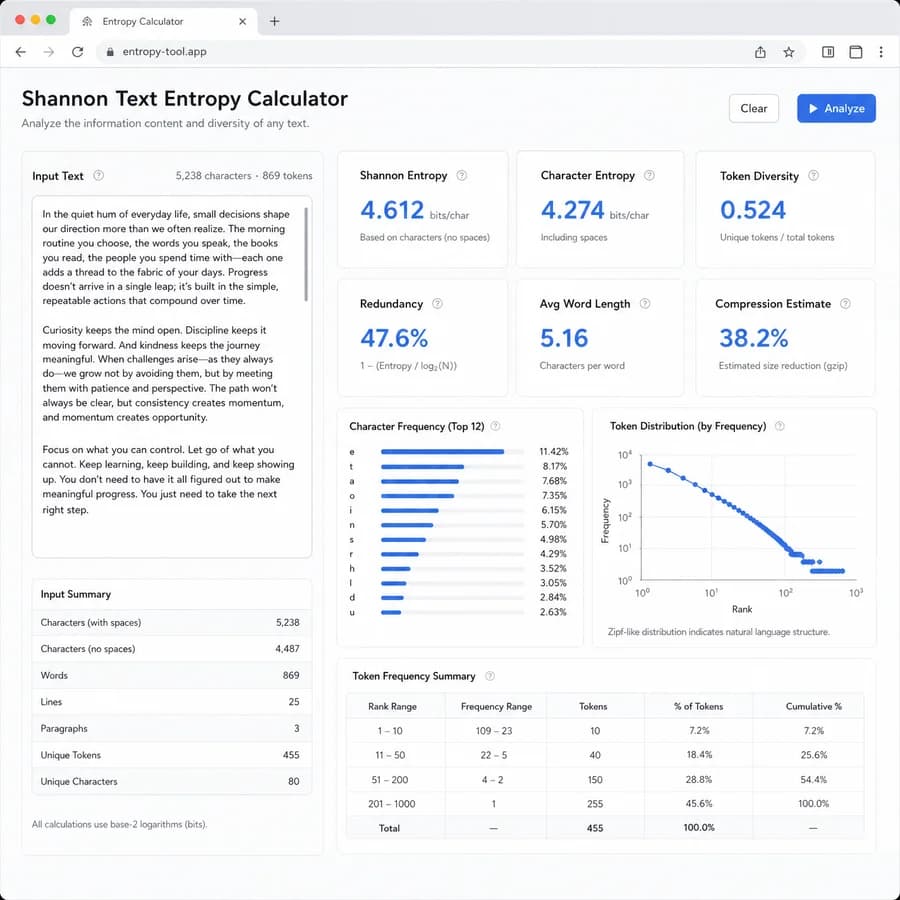Click the 'e' character frequency bar

[442, 452]
